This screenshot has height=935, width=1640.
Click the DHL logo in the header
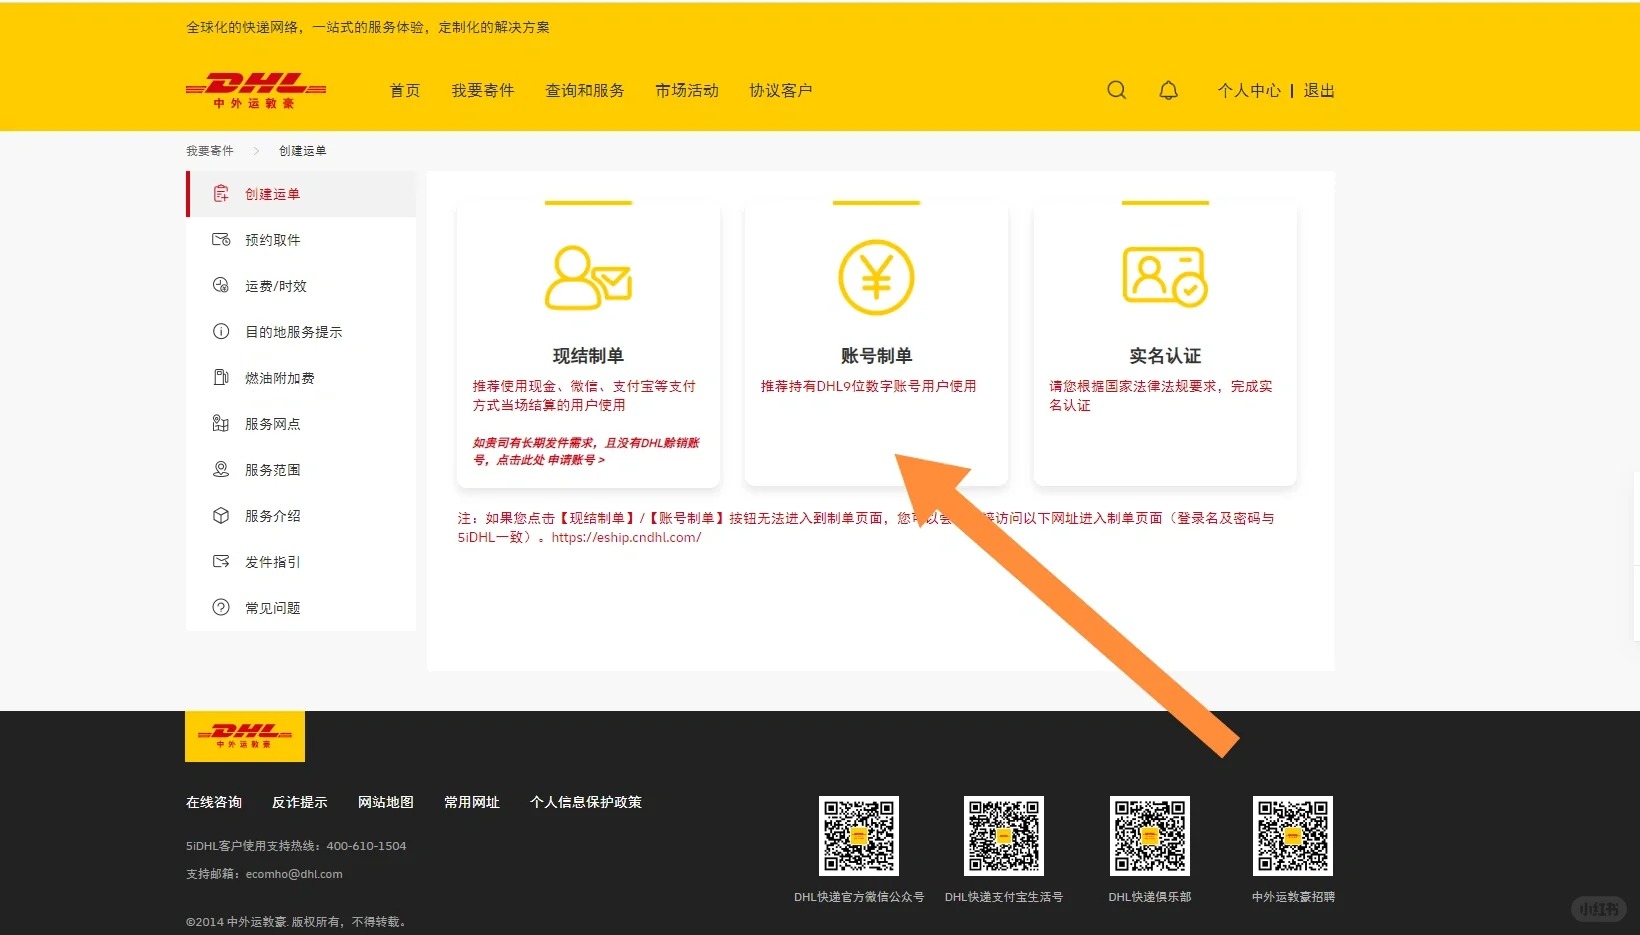tap(256, 90)
